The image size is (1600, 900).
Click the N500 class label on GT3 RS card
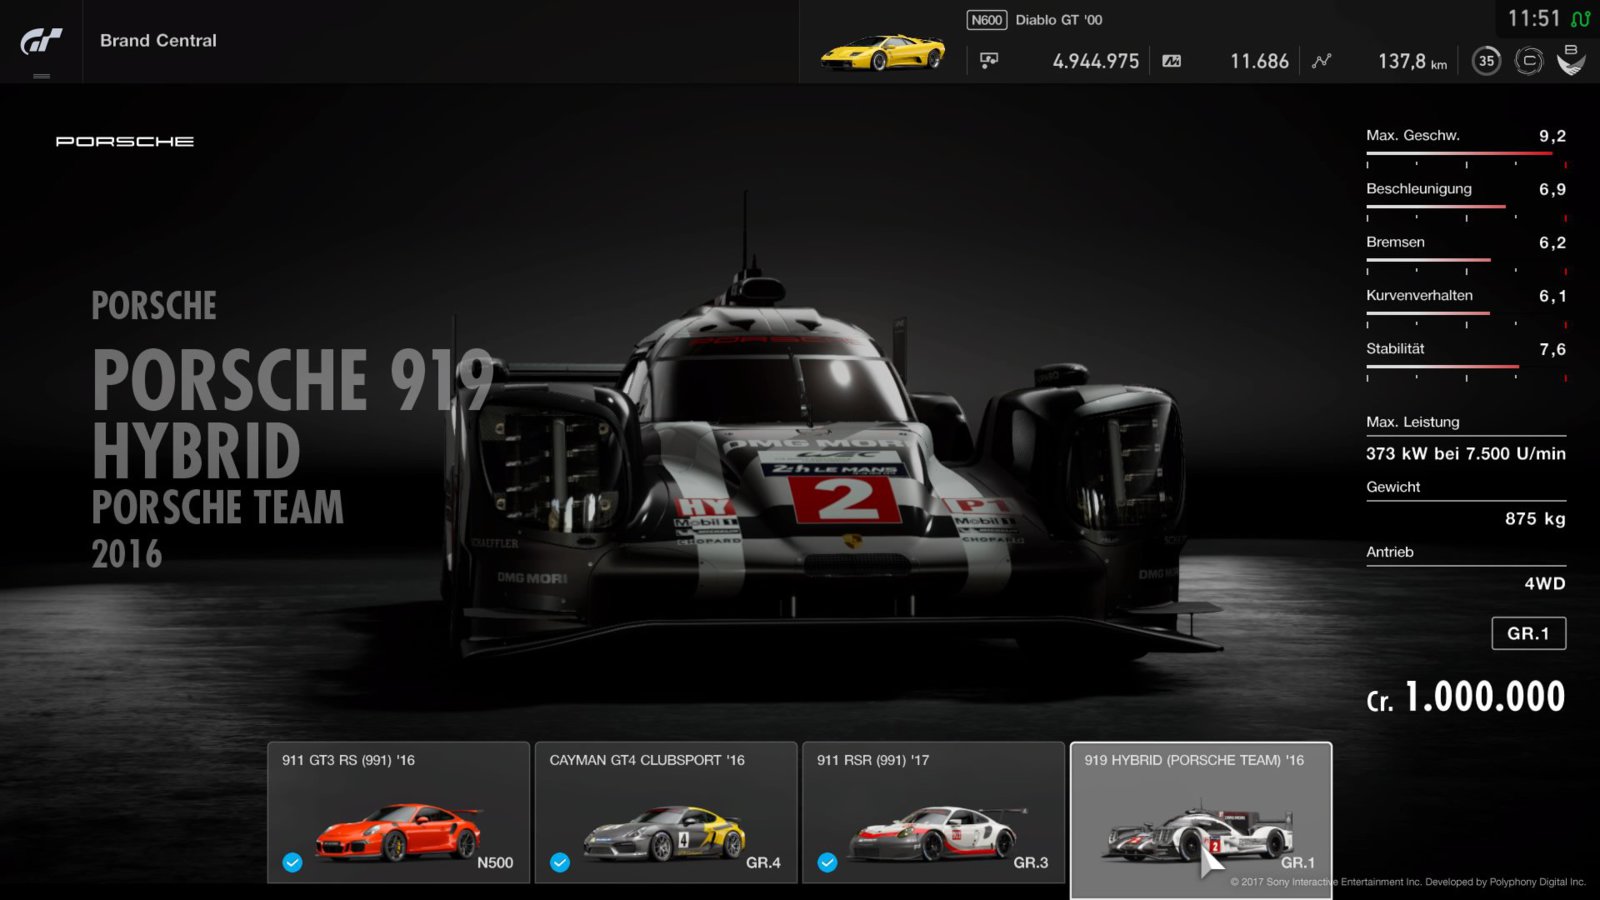(495, 863)
